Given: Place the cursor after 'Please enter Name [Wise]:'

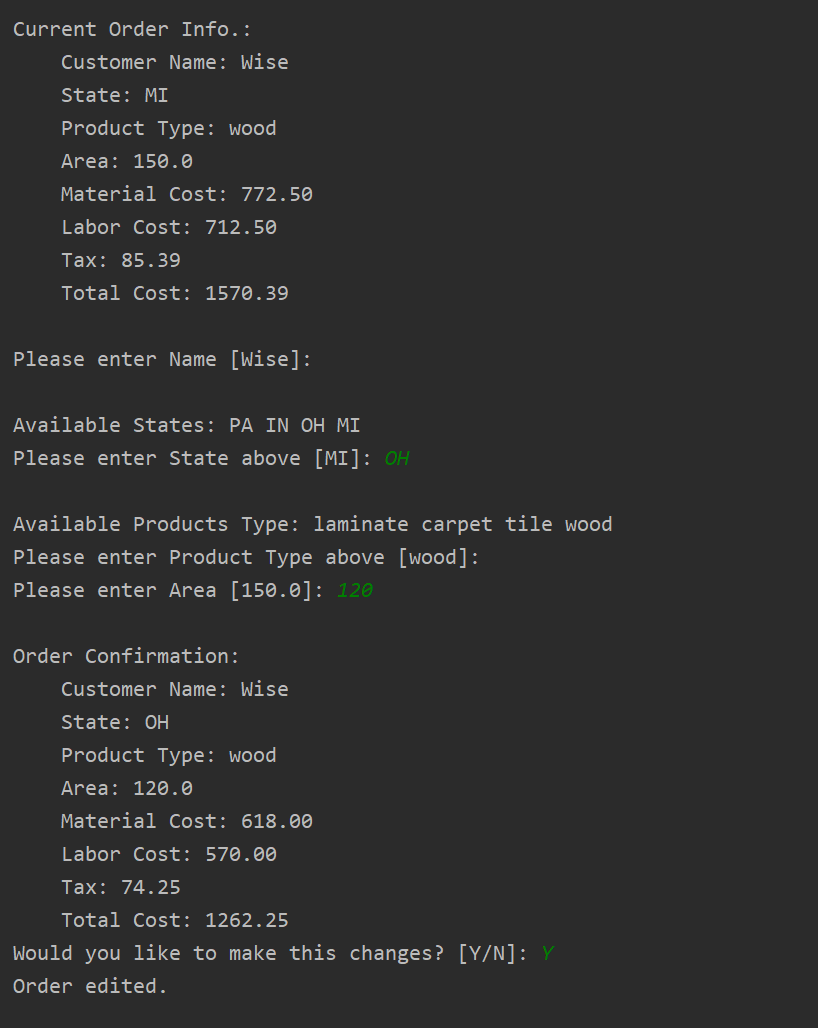Looking at the screenshot, I should pyautogui.click(x=315, y=359).
